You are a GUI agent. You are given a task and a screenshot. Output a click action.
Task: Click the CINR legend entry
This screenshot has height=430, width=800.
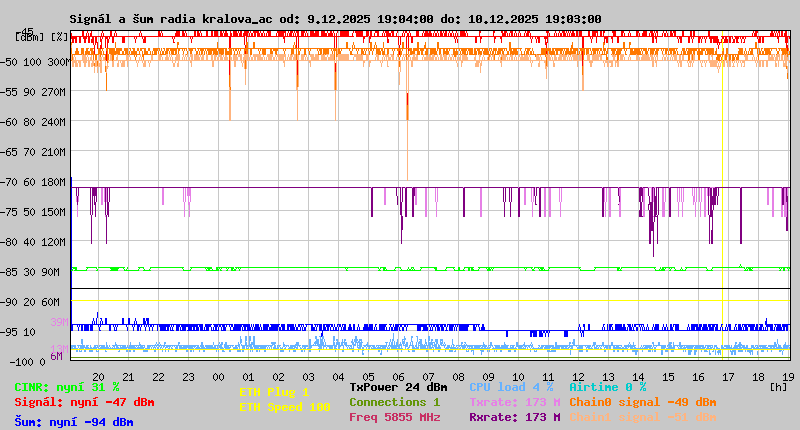coord(66,387)
